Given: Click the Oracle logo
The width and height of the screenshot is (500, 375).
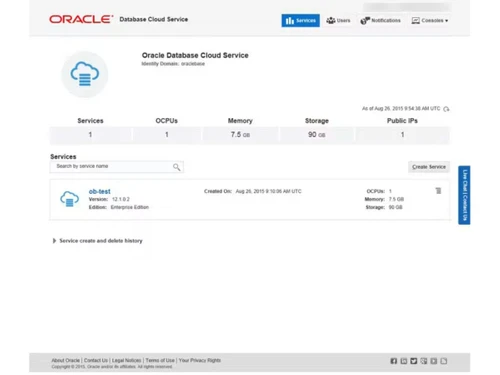Looking at the screenshot, I should [81, 19].
